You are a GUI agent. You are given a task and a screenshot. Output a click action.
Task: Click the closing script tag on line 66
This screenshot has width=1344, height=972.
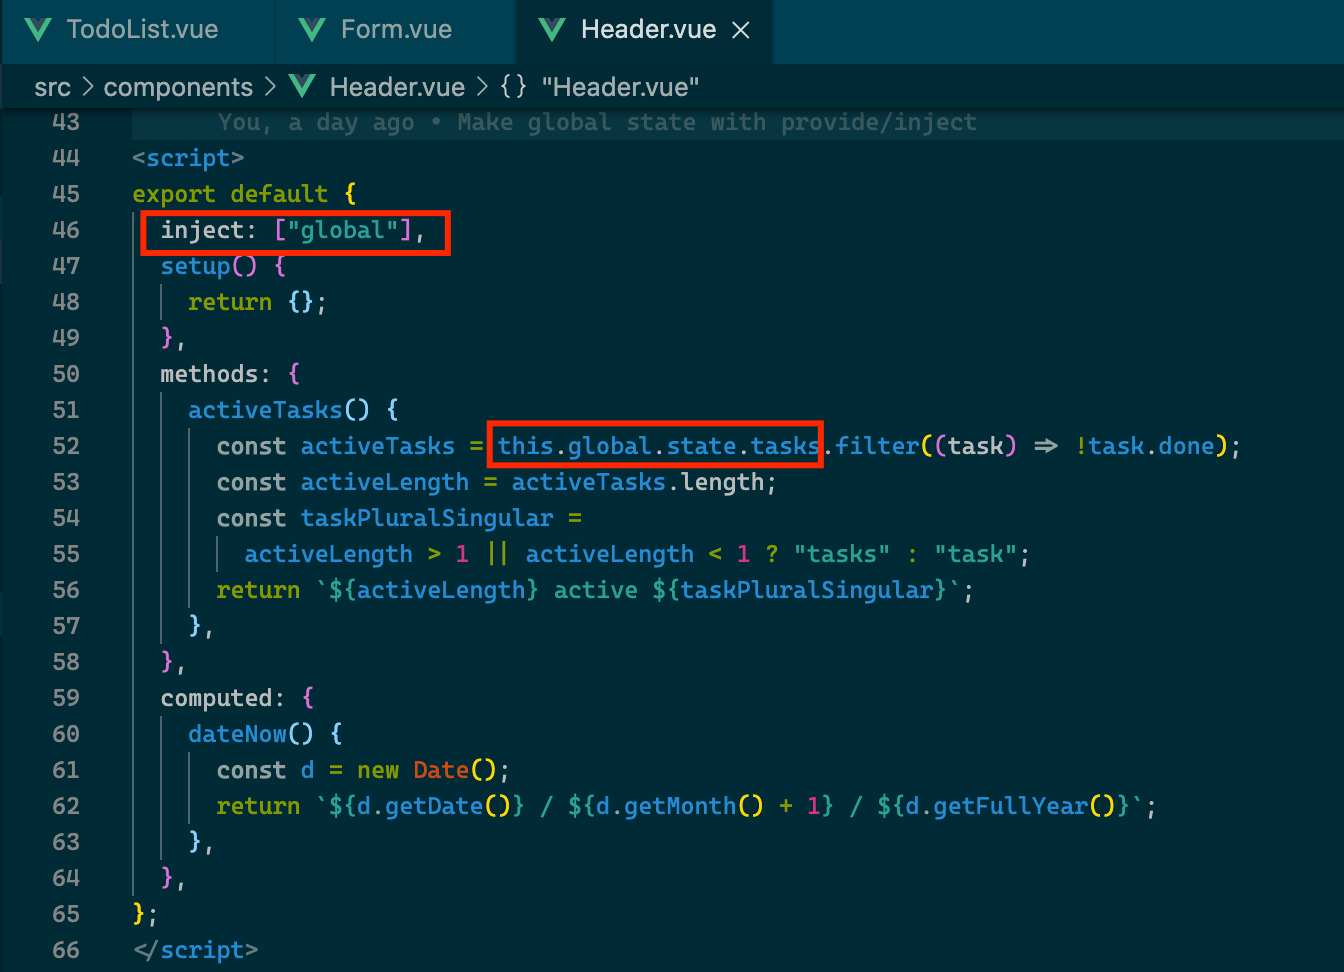[196, 950]
